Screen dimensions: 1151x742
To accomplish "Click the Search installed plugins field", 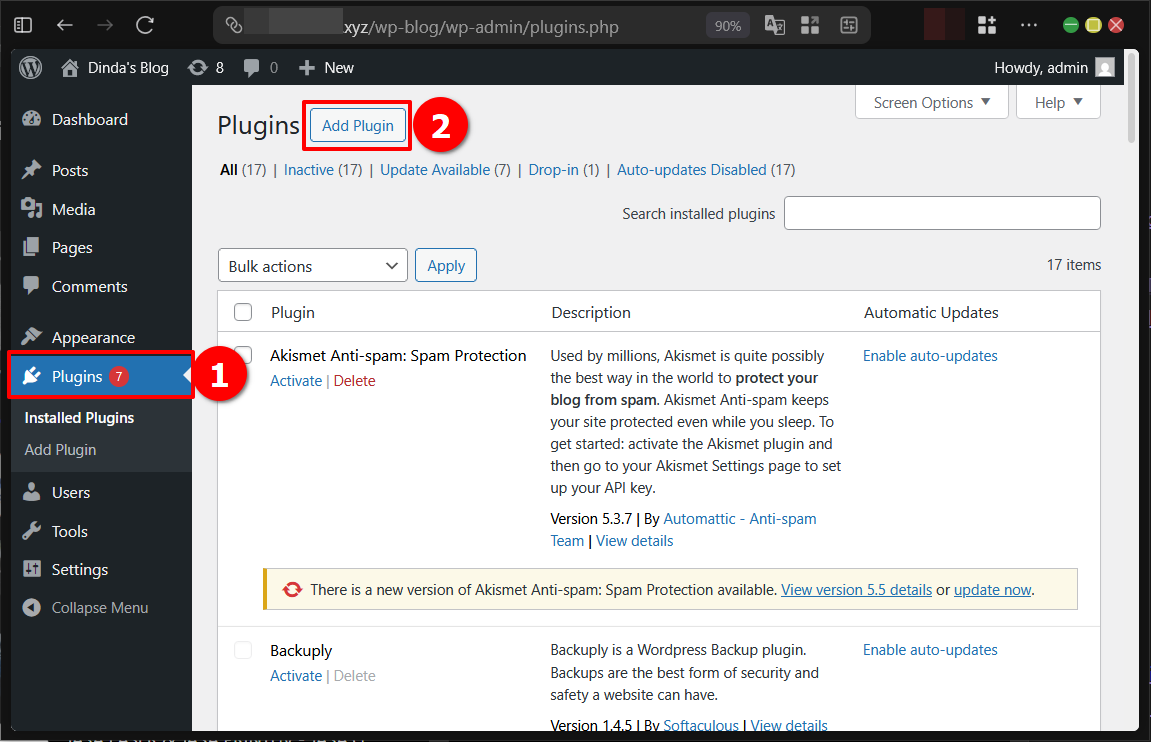I will [x=941, y=213].
